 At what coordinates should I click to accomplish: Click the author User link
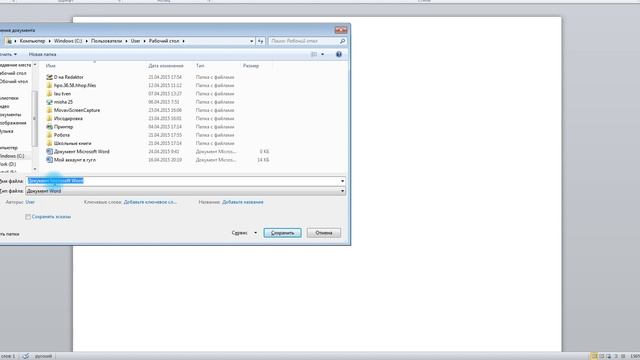(x=30, y=202)
